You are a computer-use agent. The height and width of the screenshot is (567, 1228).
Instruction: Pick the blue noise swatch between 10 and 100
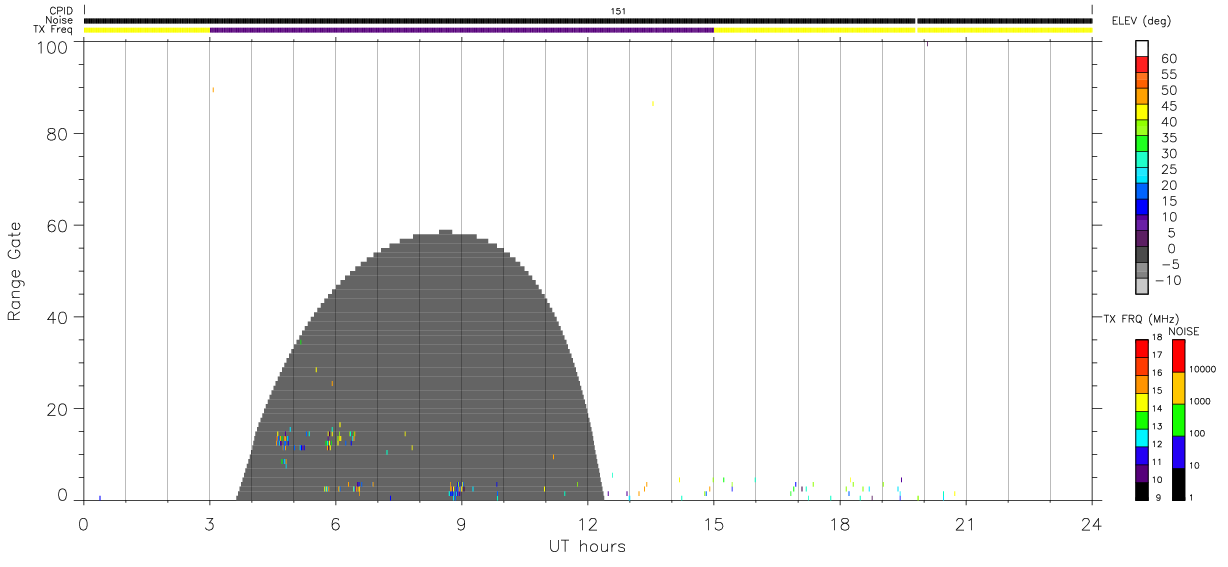[x=1178, y=452]
